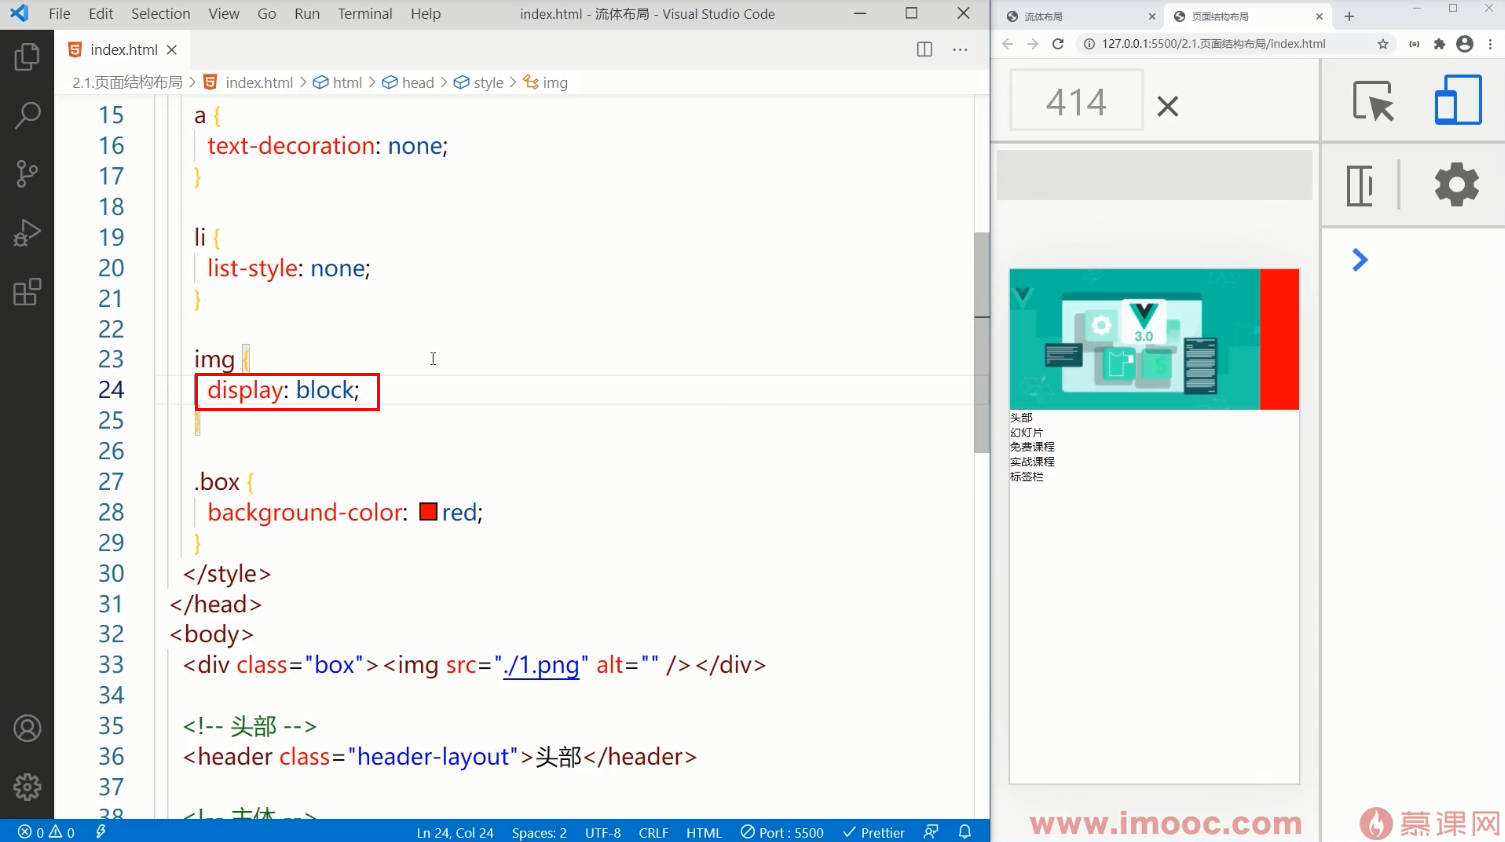Open the browser three-dot menu

click(1490, 44)
